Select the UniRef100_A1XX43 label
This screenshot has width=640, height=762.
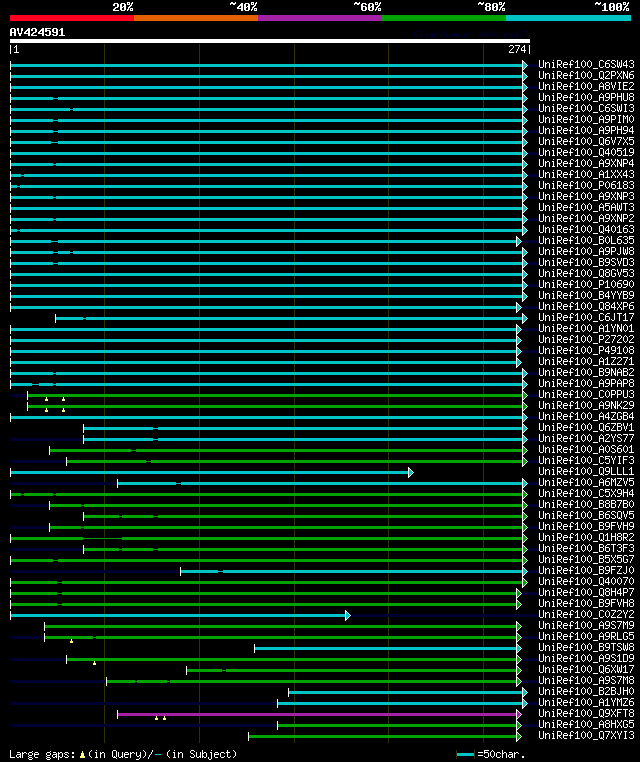[586, 174]
